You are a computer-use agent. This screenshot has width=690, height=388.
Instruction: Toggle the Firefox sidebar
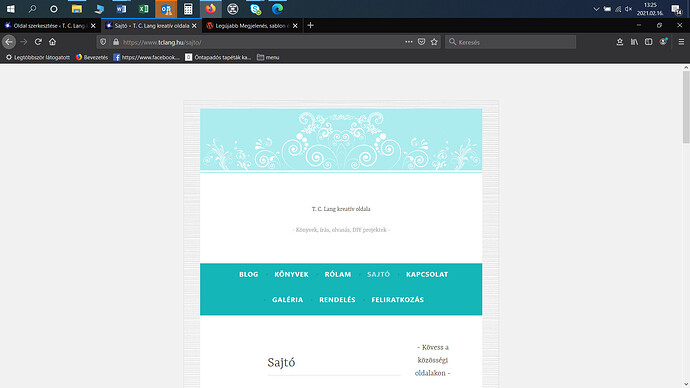[x=649, y=42]
